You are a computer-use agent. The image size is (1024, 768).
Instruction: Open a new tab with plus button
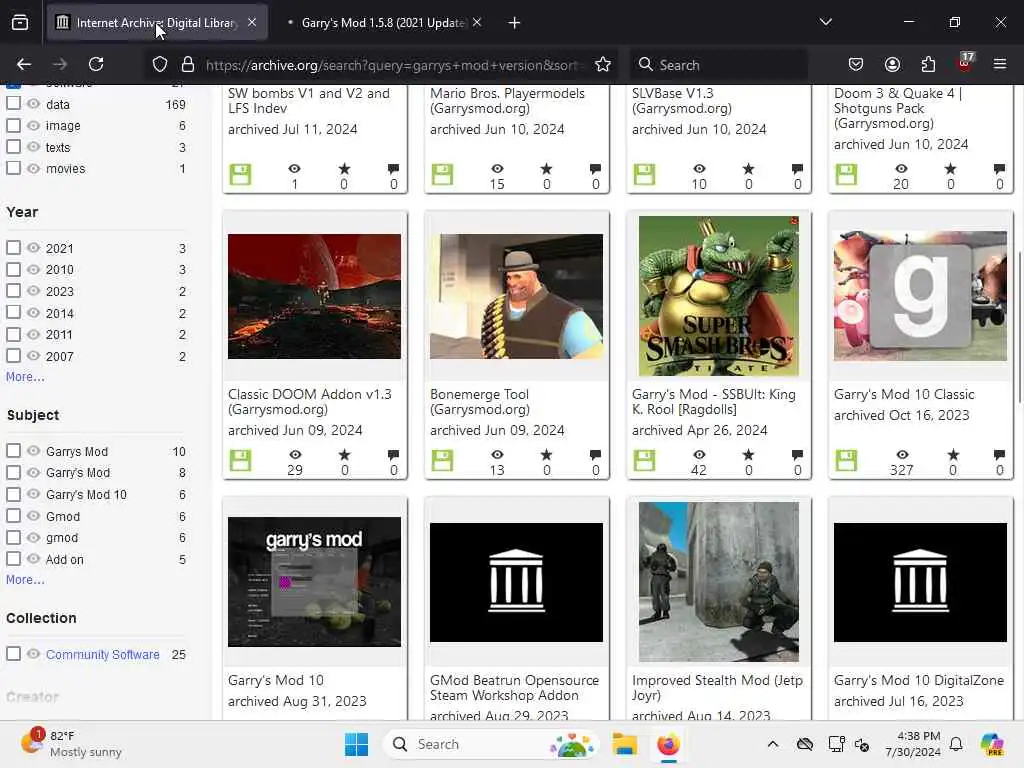click(x=514, y=23)
